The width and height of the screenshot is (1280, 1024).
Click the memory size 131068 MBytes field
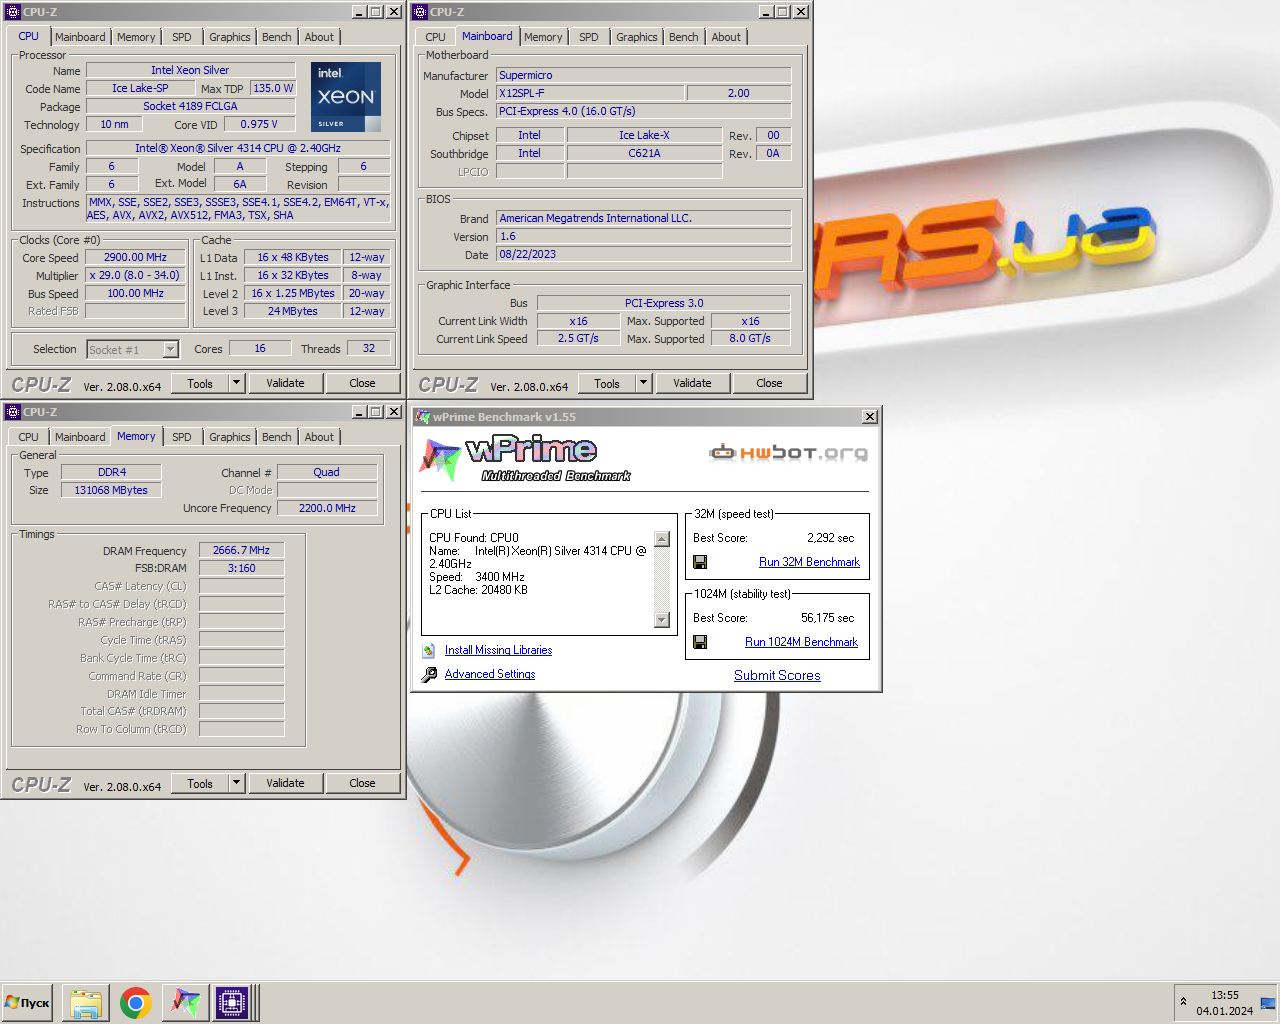[111, 490]
